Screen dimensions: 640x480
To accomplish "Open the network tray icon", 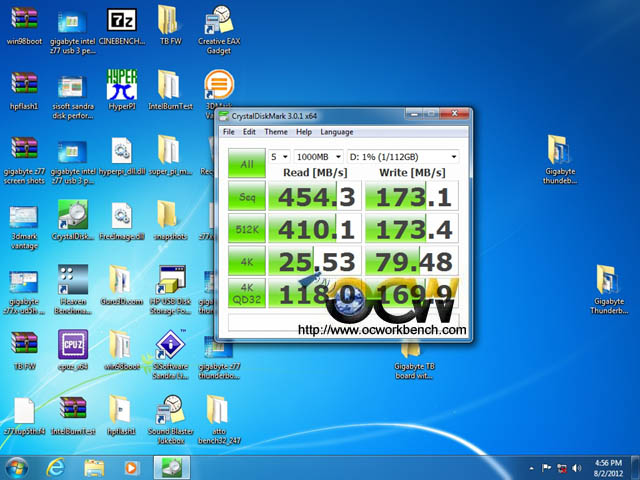I will tap(562, 468).
